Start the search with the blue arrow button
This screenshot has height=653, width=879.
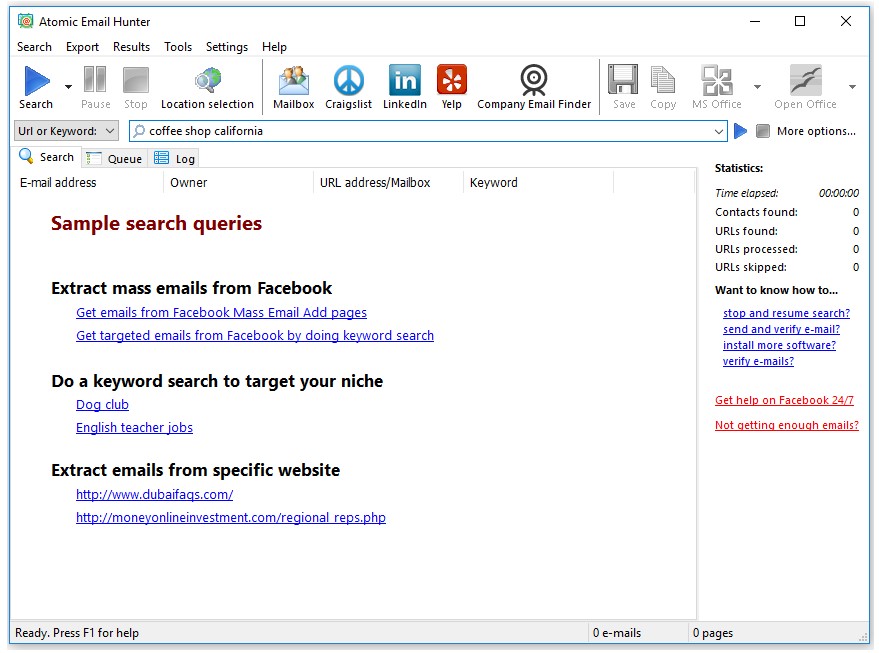(x=740, y=130)
